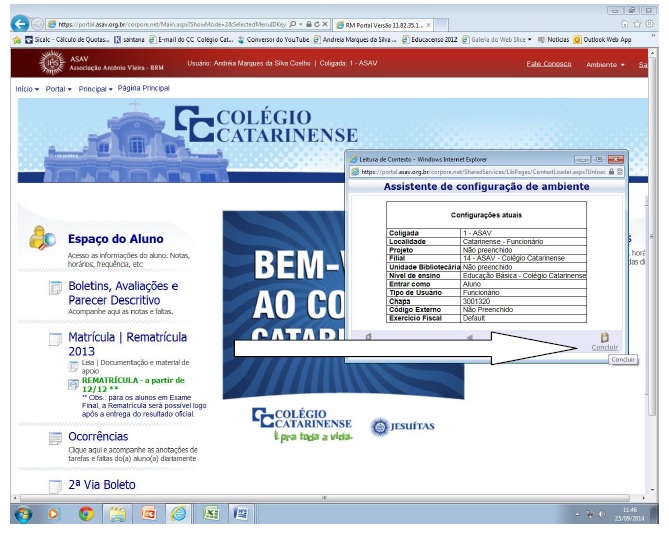Click the Colégio Catarinense header banner

(332, 140)
